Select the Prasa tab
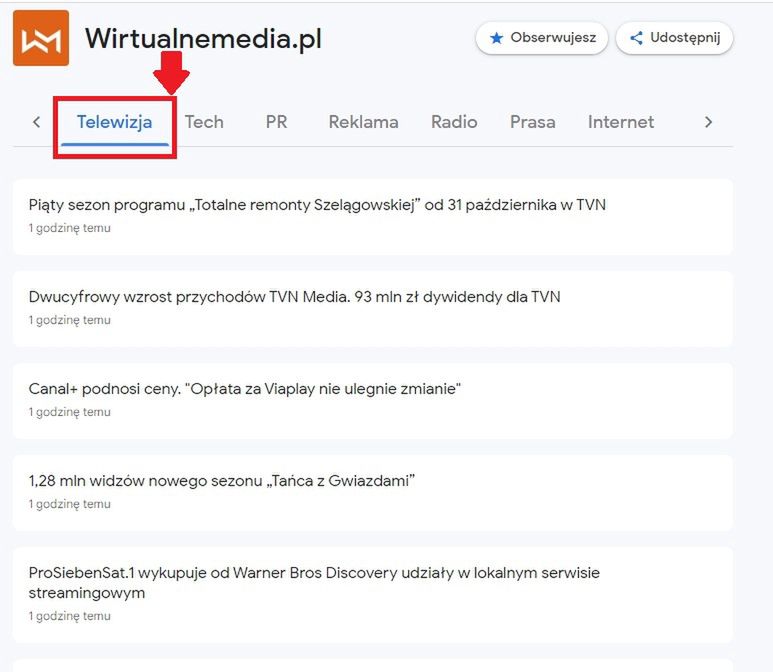Screen dimensions: 773x672 click(x=532, y=122)
